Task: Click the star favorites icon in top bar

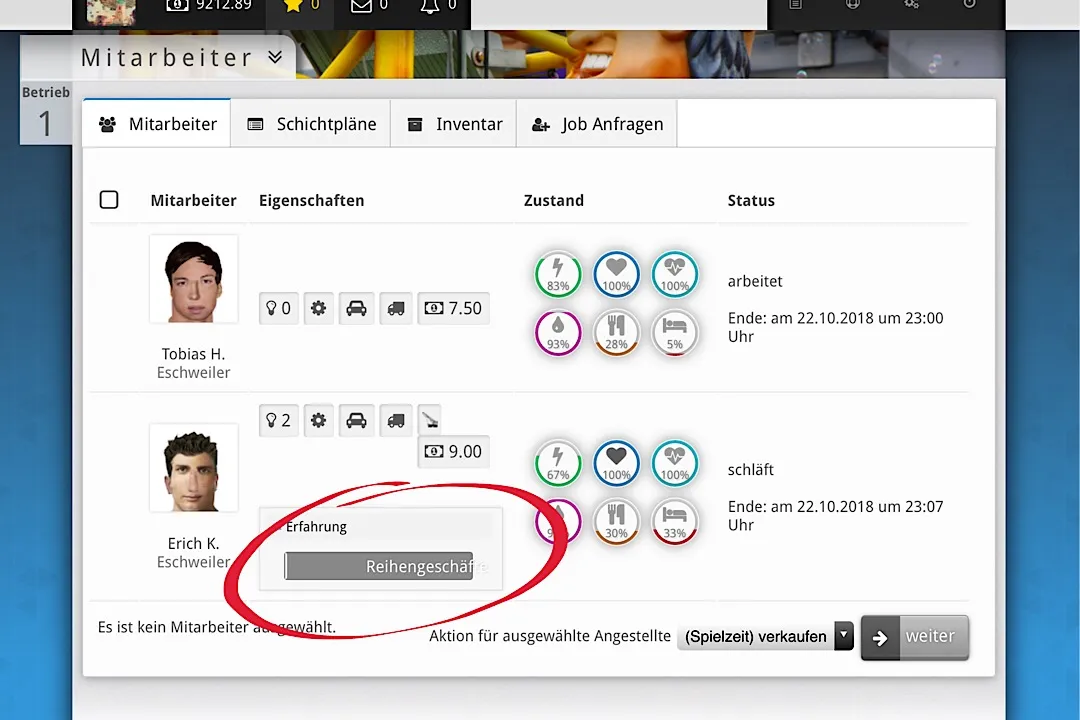Action: point(293,5)
